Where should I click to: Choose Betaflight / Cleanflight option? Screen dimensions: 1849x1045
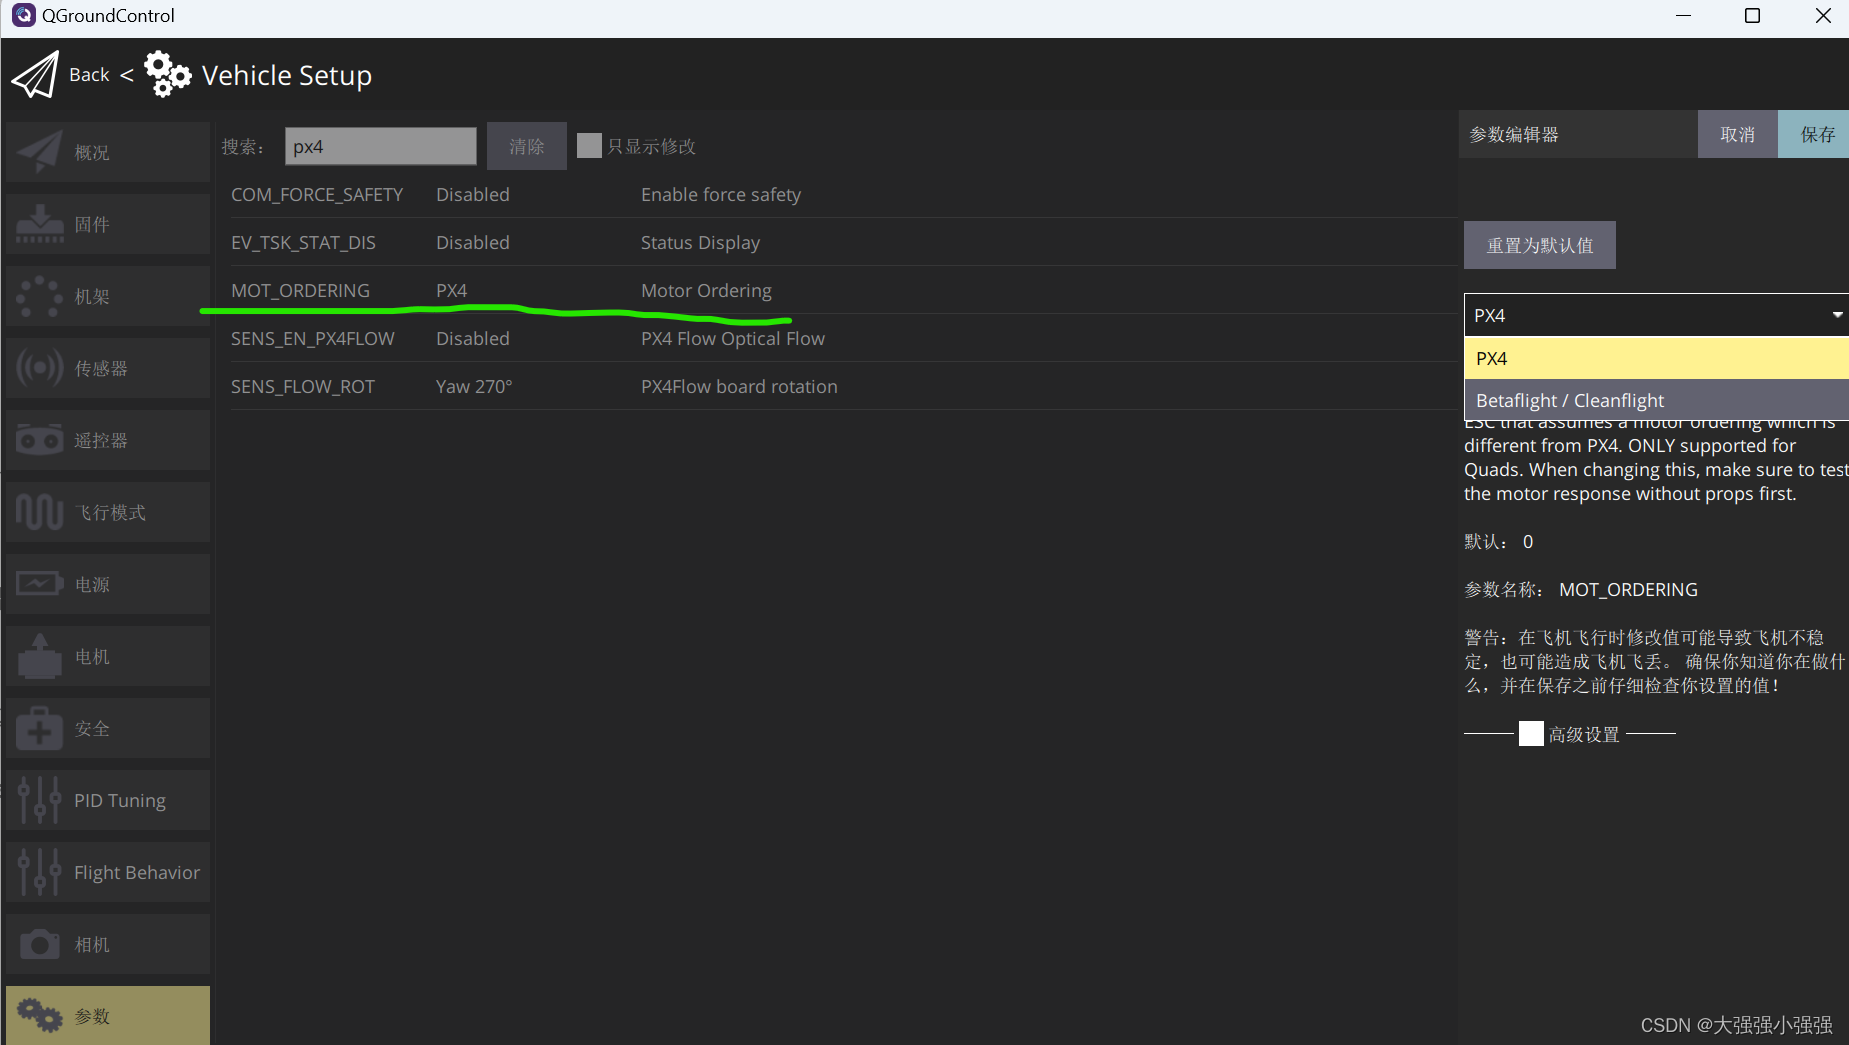(1656, 400)
